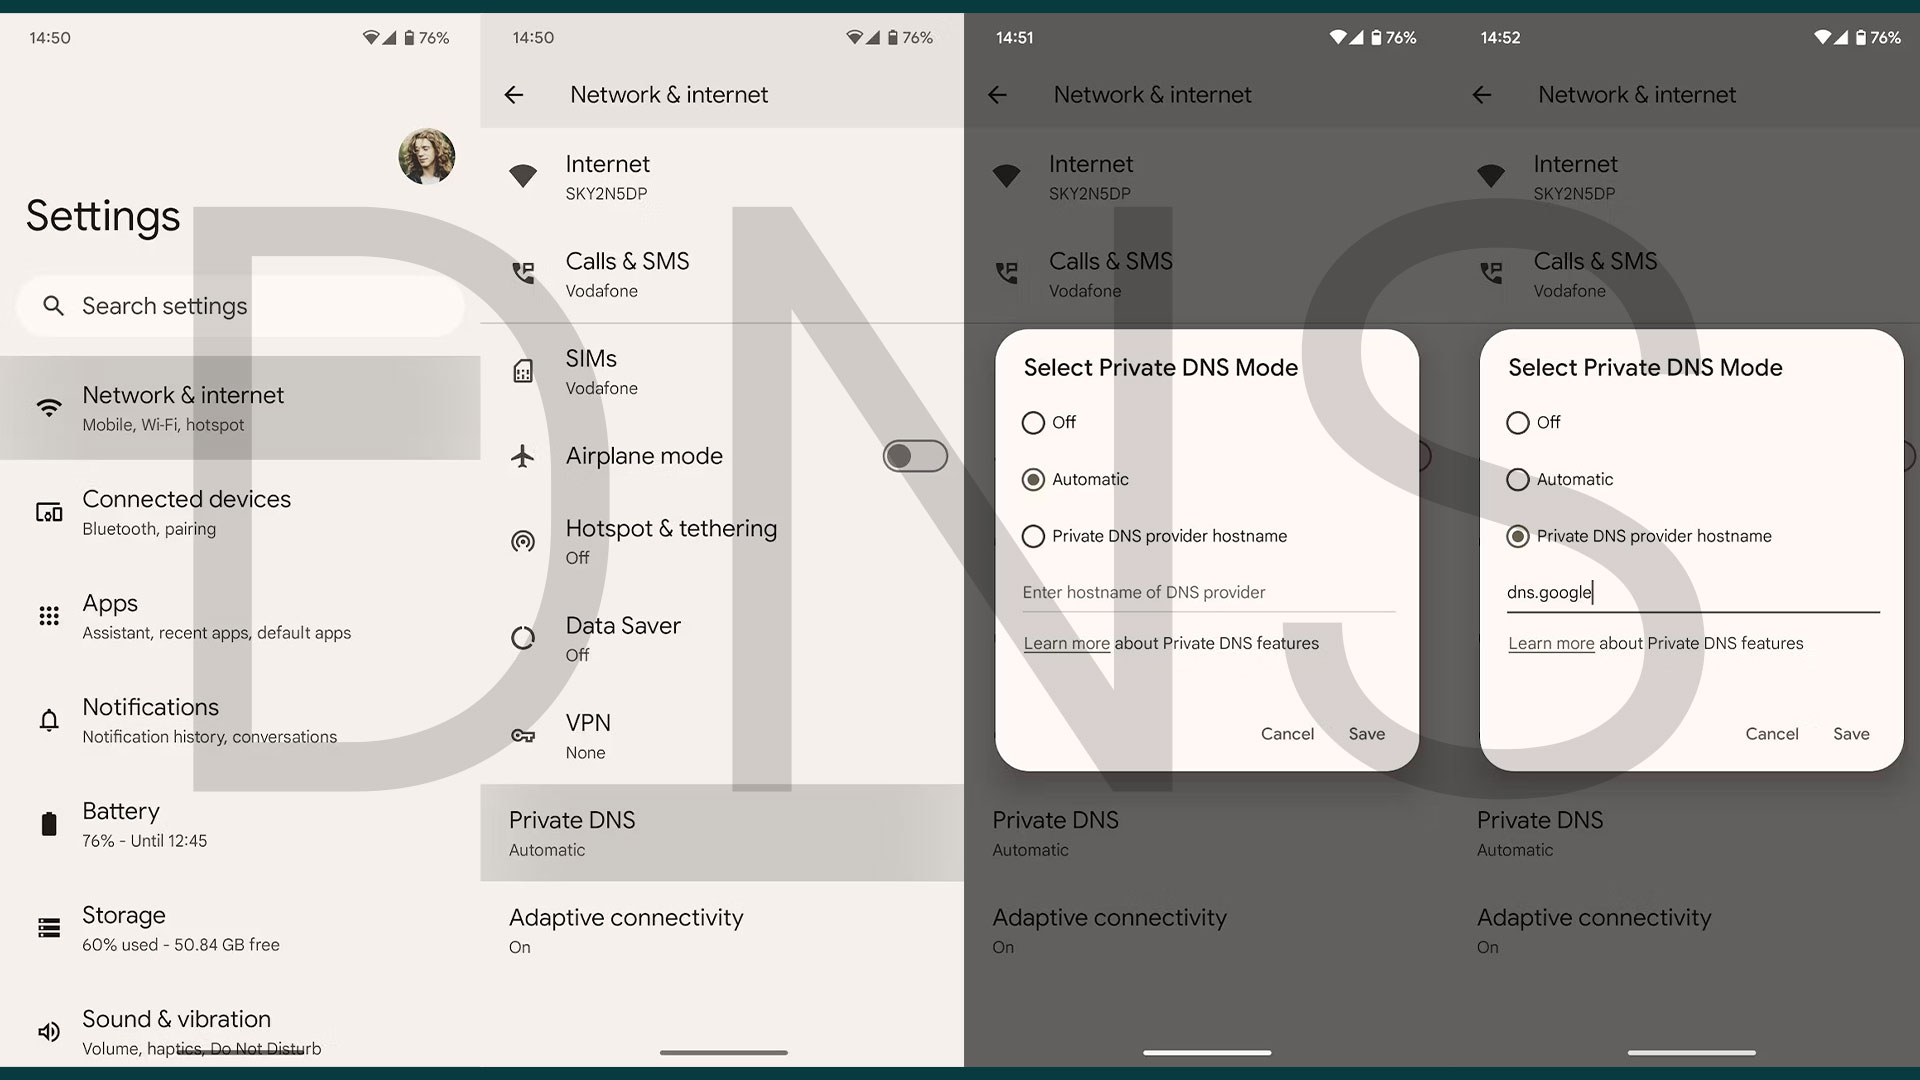The image size is (1920, 1080).
Task: Tap the Hotspot & tethering icon
Action: (524, 539)
